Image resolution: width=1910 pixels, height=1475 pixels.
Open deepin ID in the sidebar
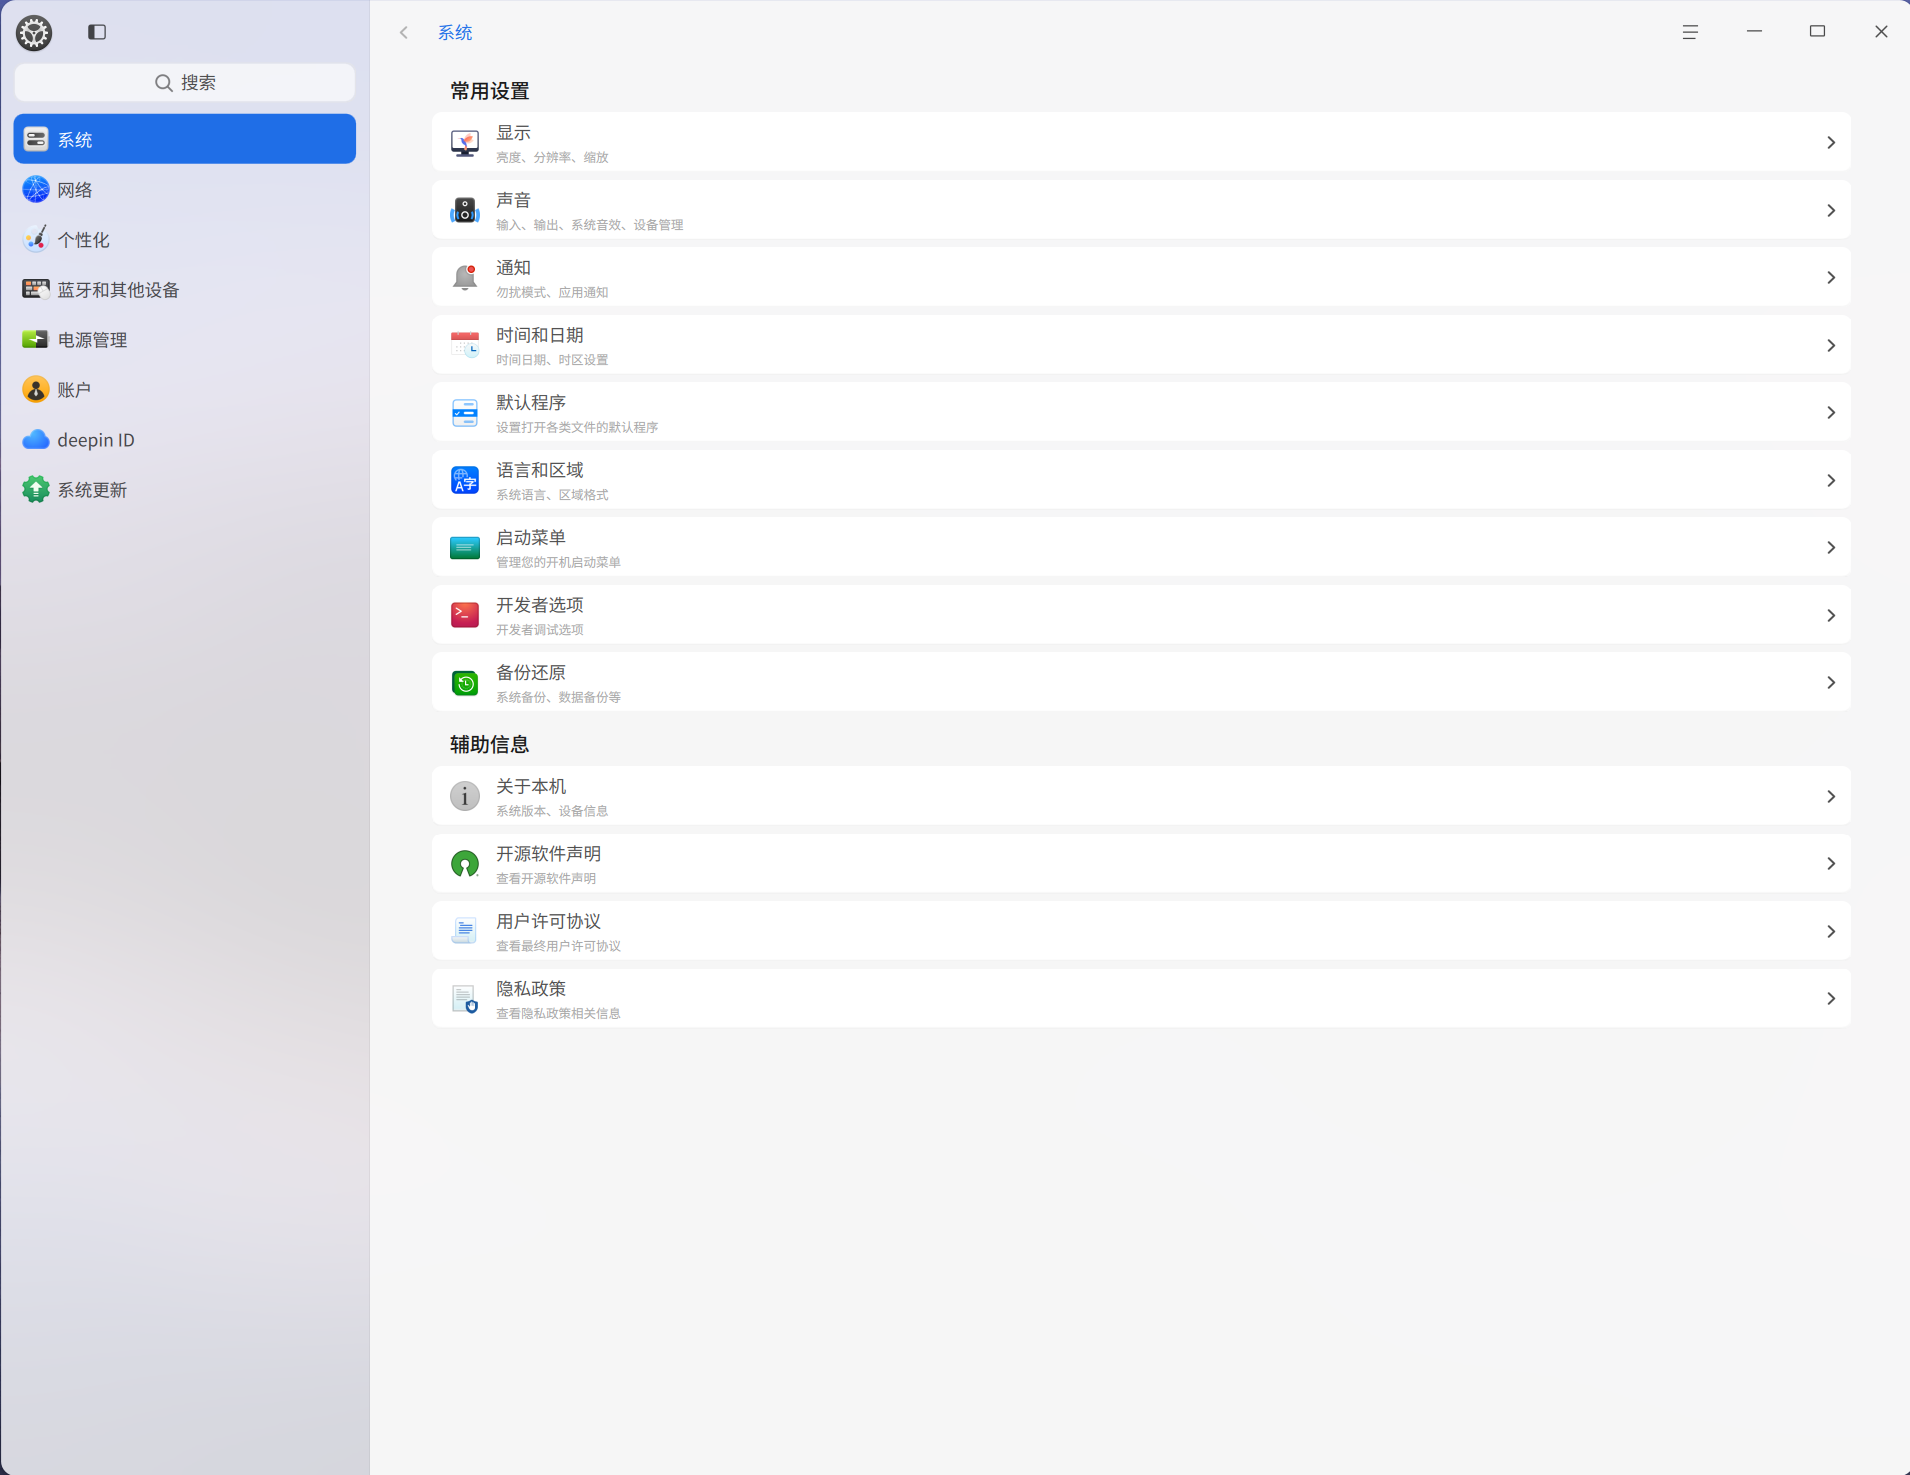(x=185, y=439)
